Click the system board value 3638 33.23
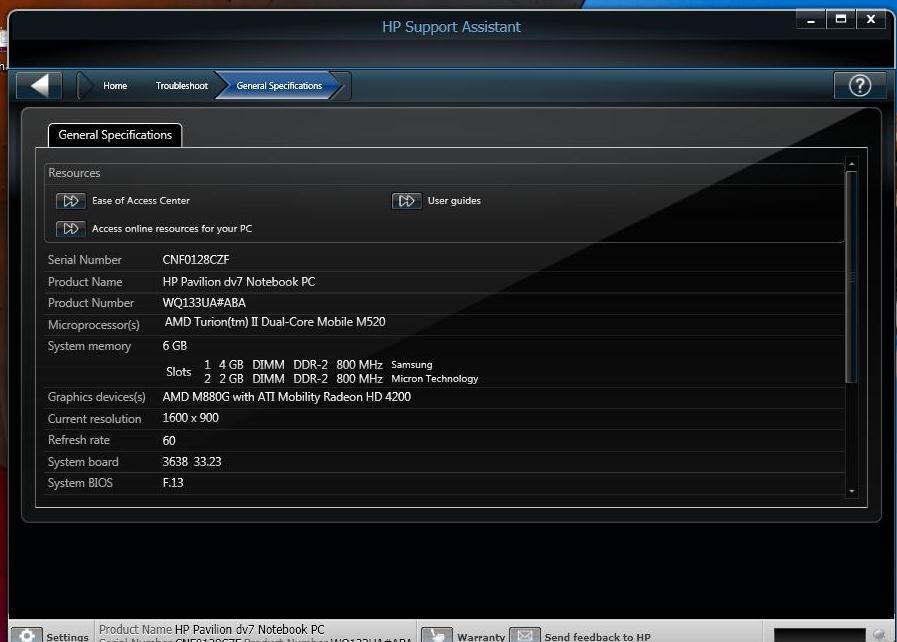Viewport: 897px width, 642px height. point(192,462)
